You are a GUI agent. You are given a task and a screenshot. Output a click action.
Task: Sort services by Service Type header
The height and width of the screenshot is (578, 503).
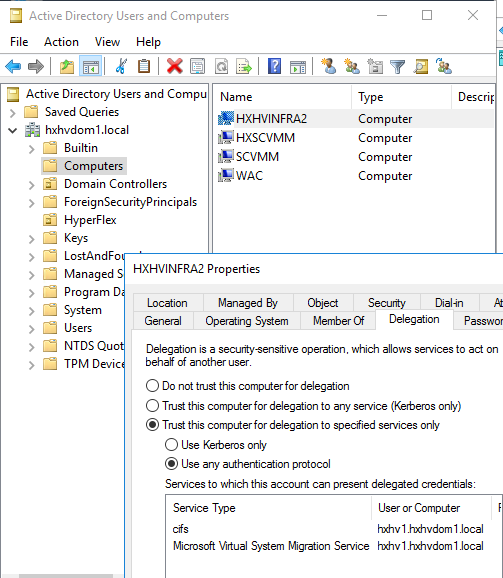coord(269,508)
